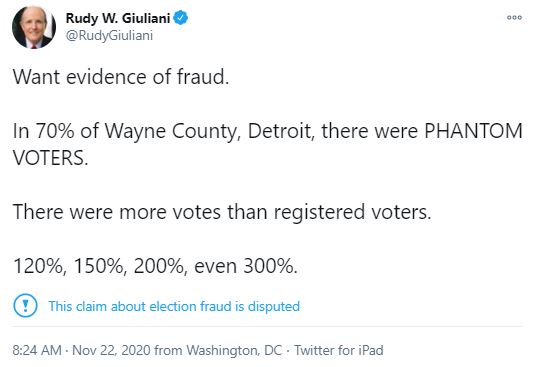Open the @RudyGiuliani handle link
Image resolution: width=535 pixels, height=367 pixels.
pyautogui.click(x=109, y=35)
